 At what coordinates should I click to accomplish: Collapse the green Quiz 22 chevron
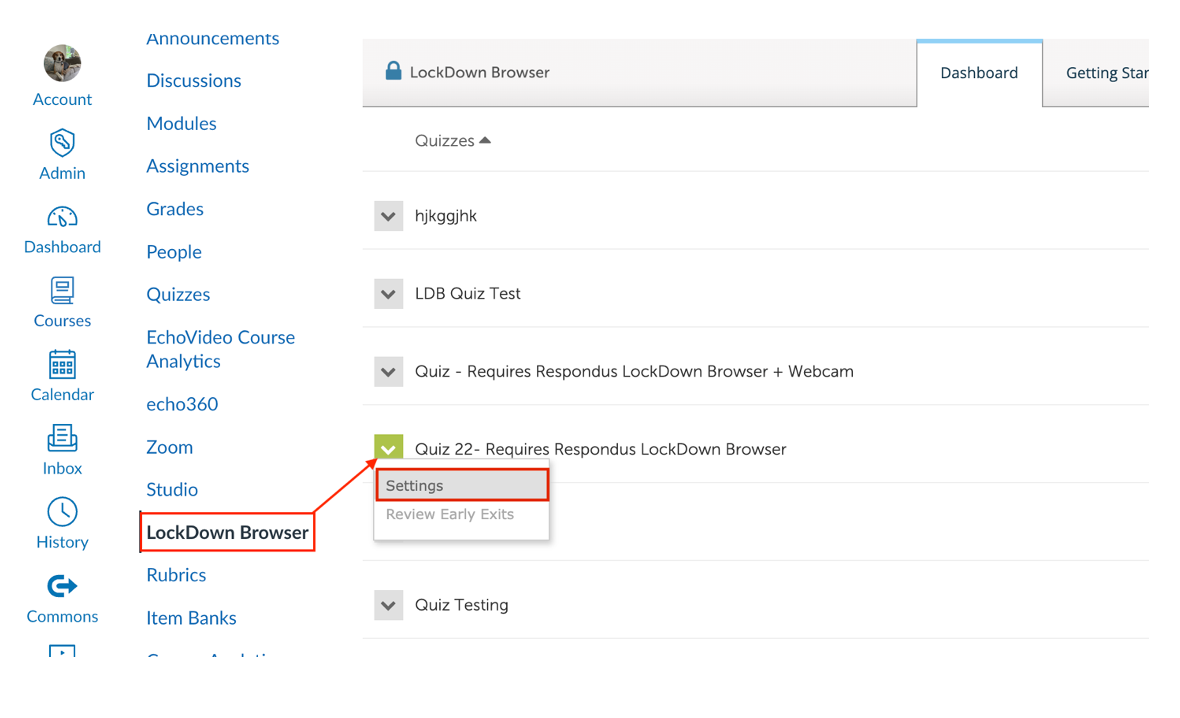(388, 449)
